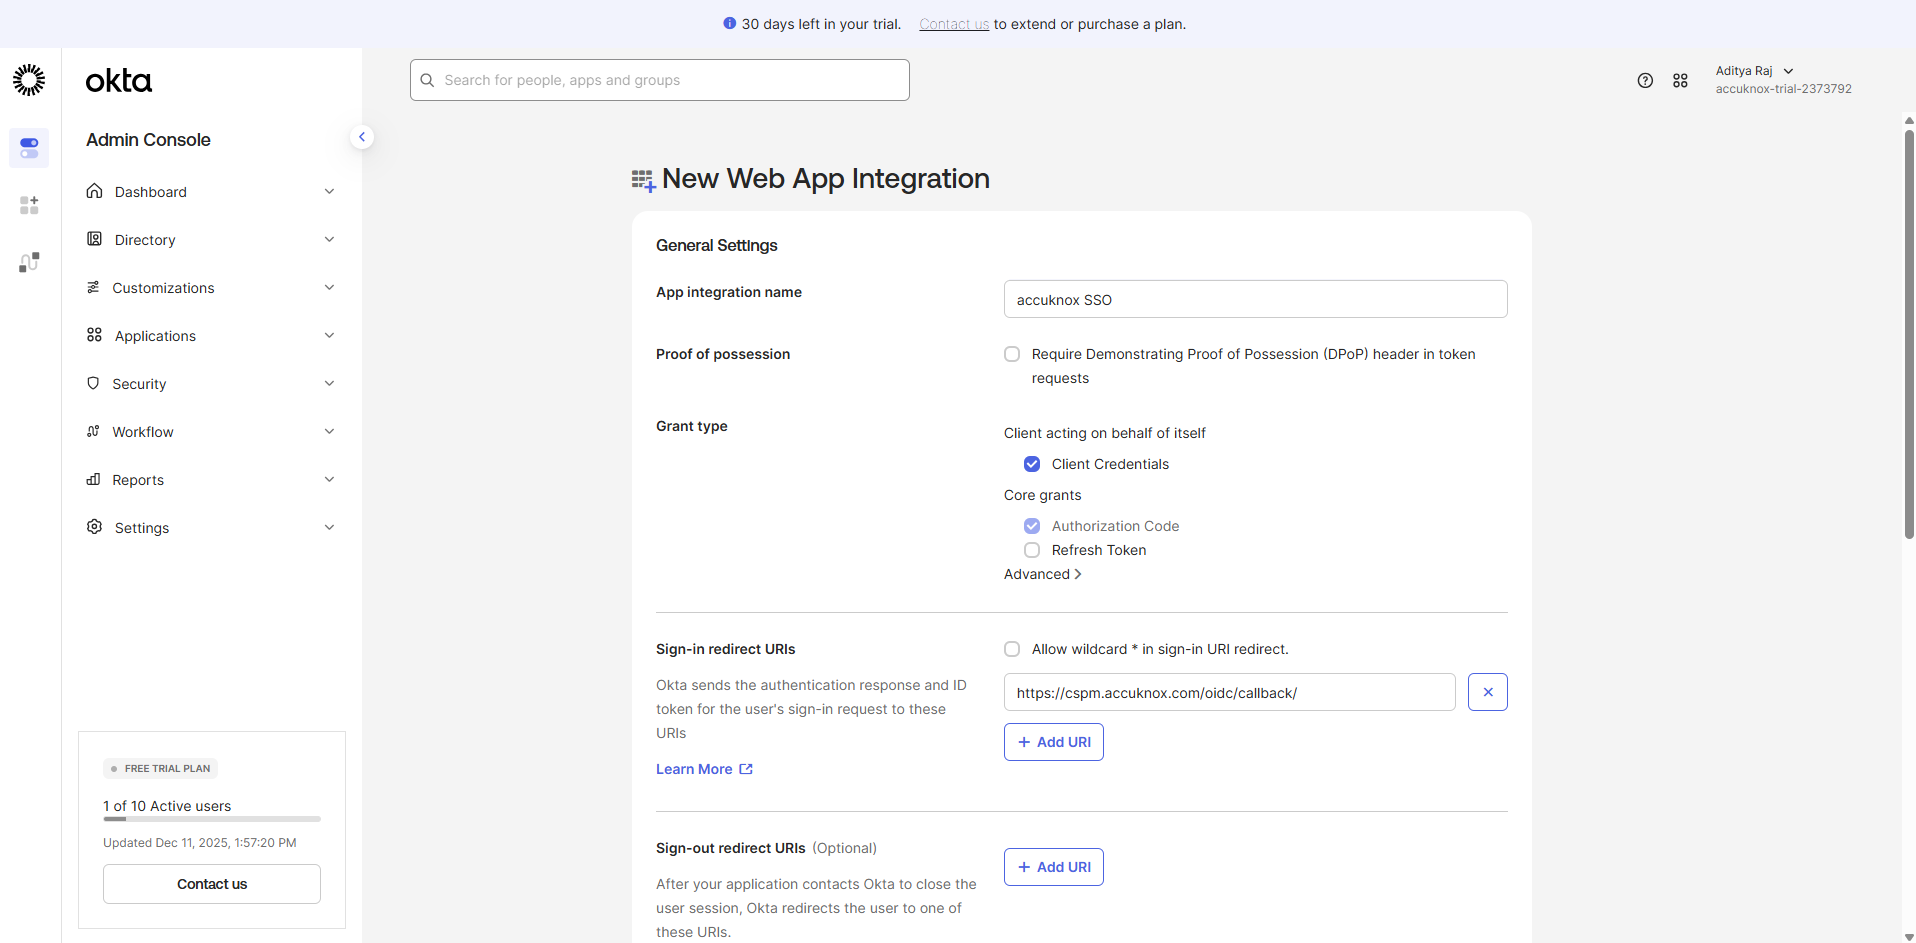Open the apps grid icon in header
The image size is (1916, 943).
(1680, 81)
